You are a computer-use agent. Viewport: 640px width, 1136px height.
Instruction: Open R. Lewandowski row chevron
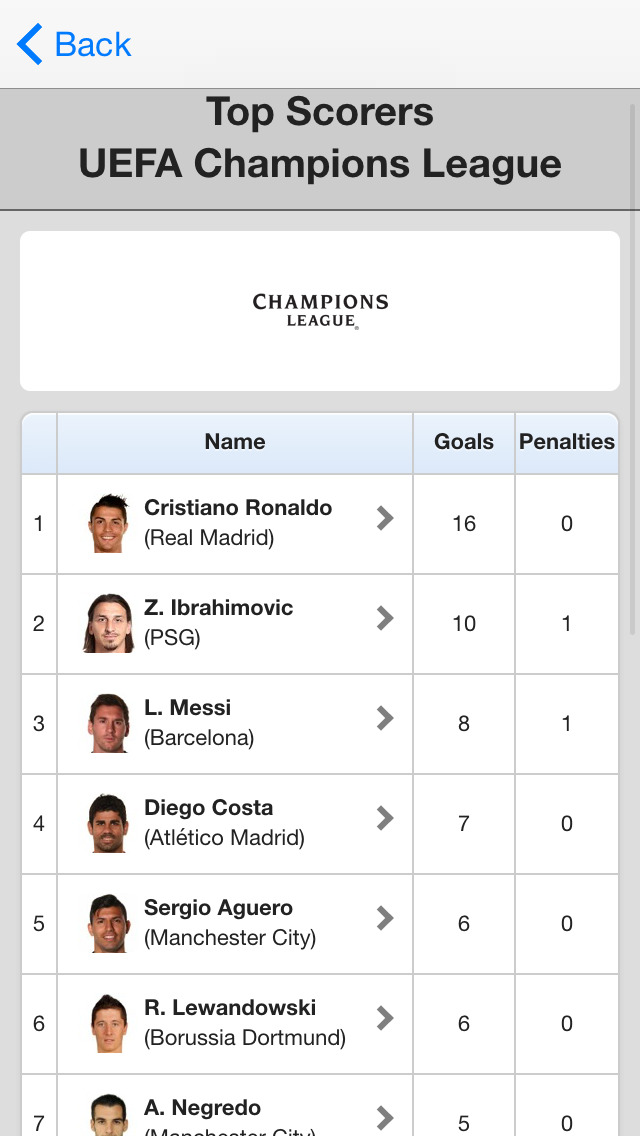tap(385, 1018)
